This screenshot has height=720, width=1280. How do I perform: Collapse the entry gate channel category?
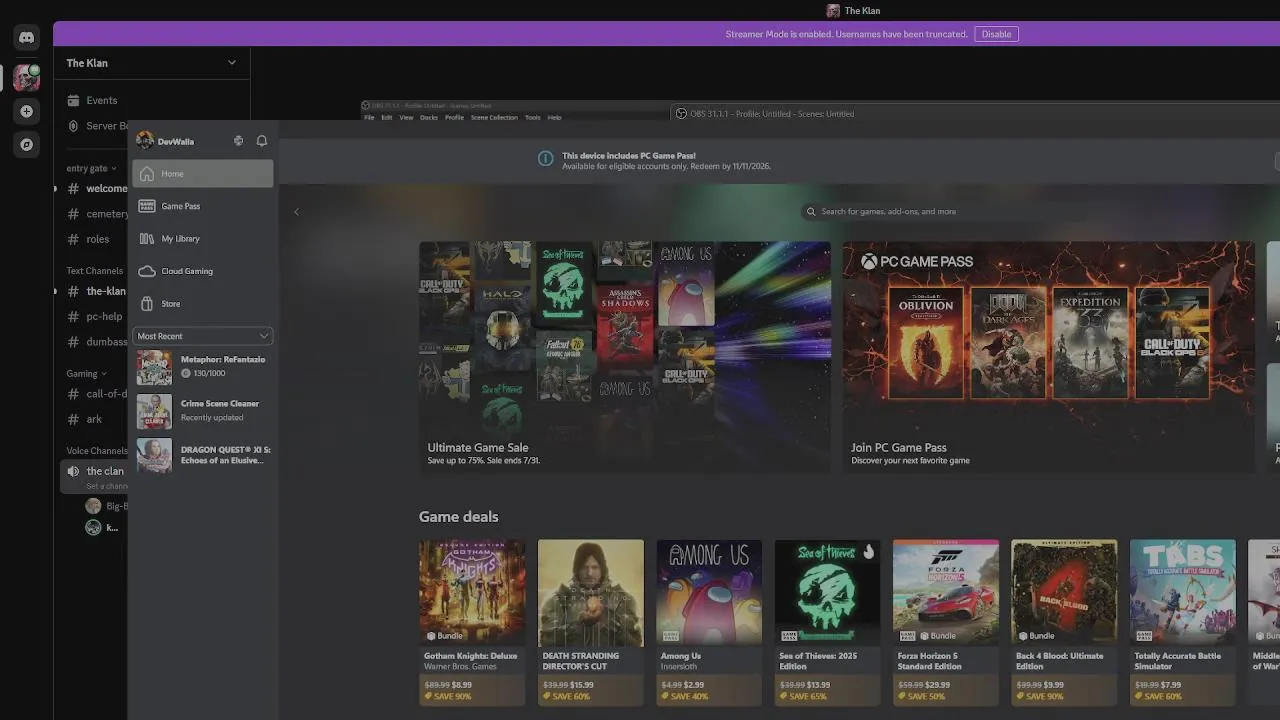tap(91, 168)
